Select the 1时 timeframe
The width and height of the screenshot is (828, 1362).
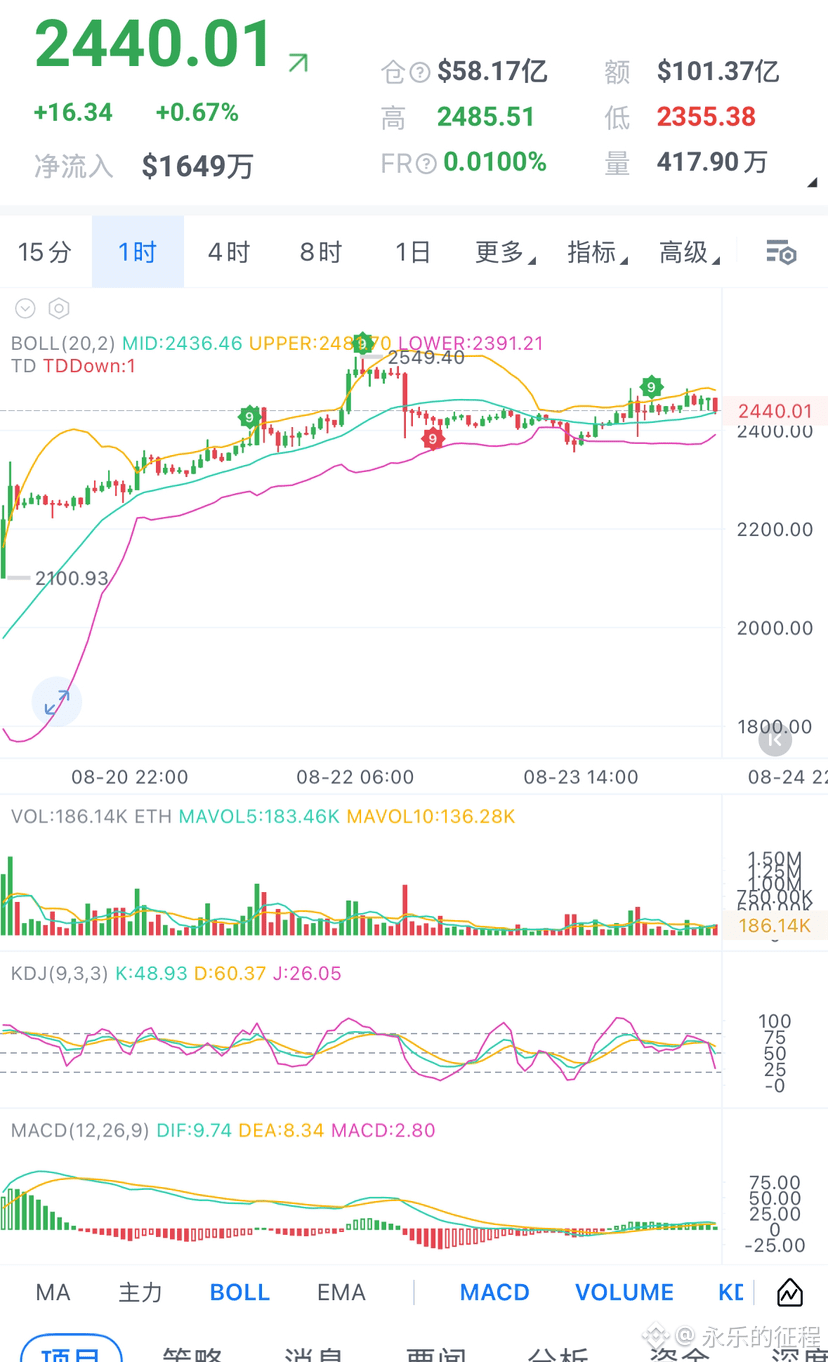coord(138,252)
